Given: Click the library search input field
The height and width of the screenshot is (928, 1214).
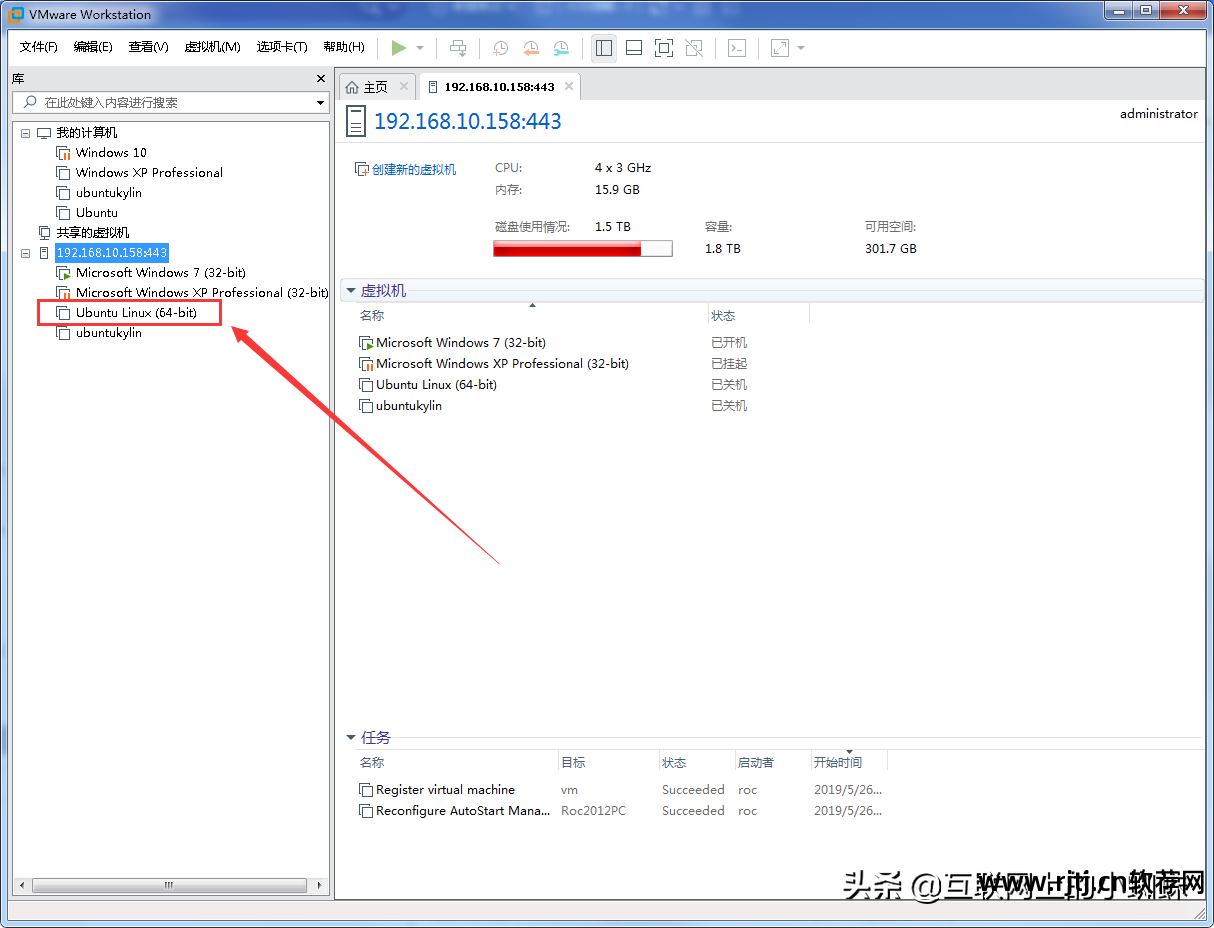Looking at the screenshot, I should click(164, 102).
